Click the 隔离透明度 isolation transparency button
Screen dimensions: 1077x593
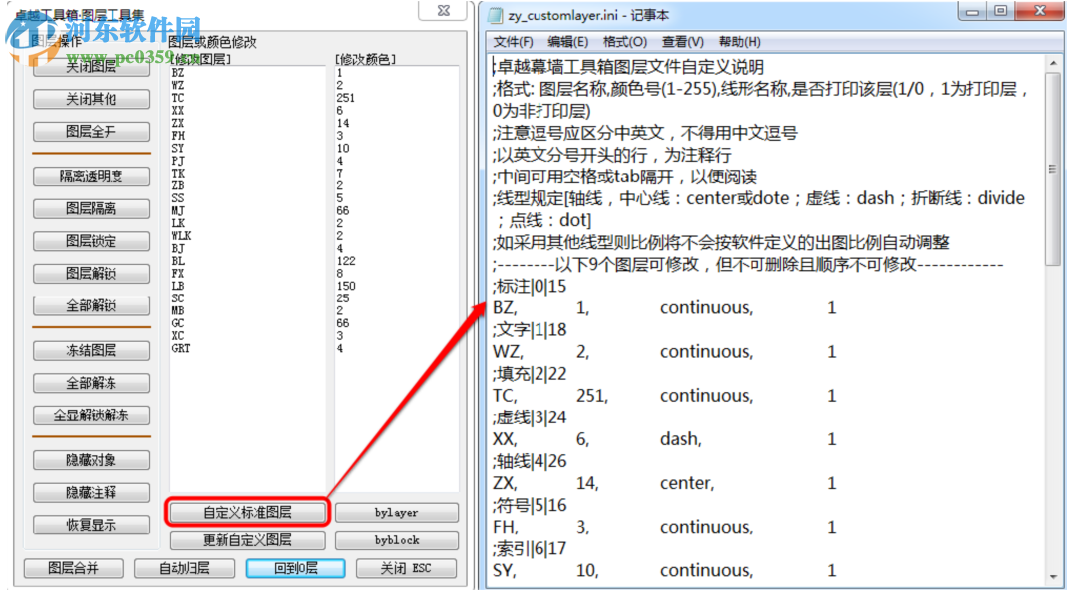pyautogui.click(x=91, y=176)
